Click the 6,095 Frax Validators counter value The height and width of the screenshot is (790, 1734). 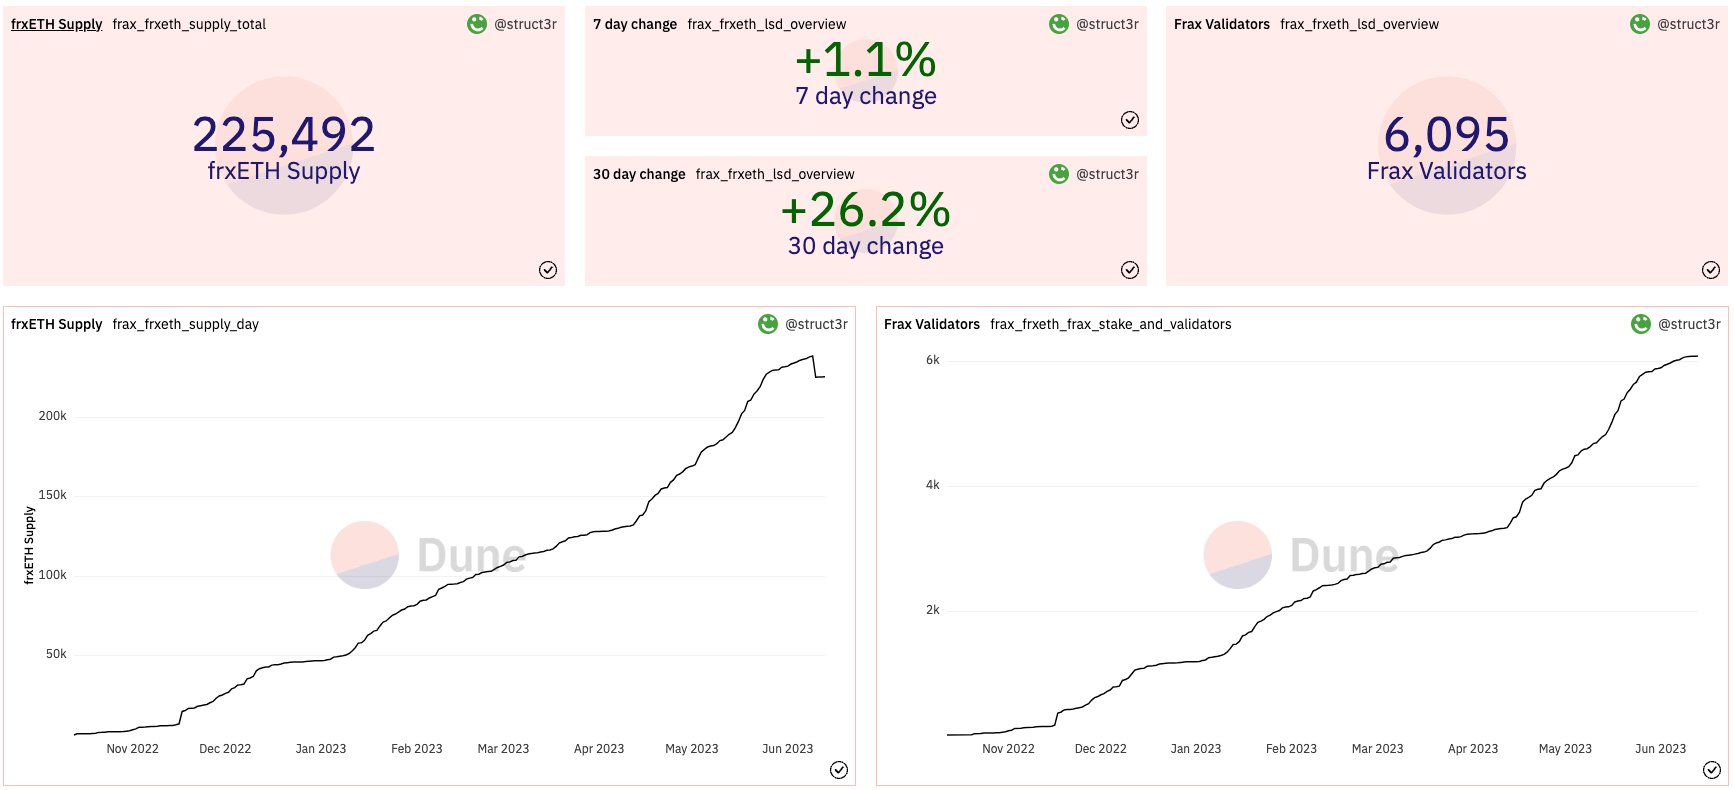1446,135
